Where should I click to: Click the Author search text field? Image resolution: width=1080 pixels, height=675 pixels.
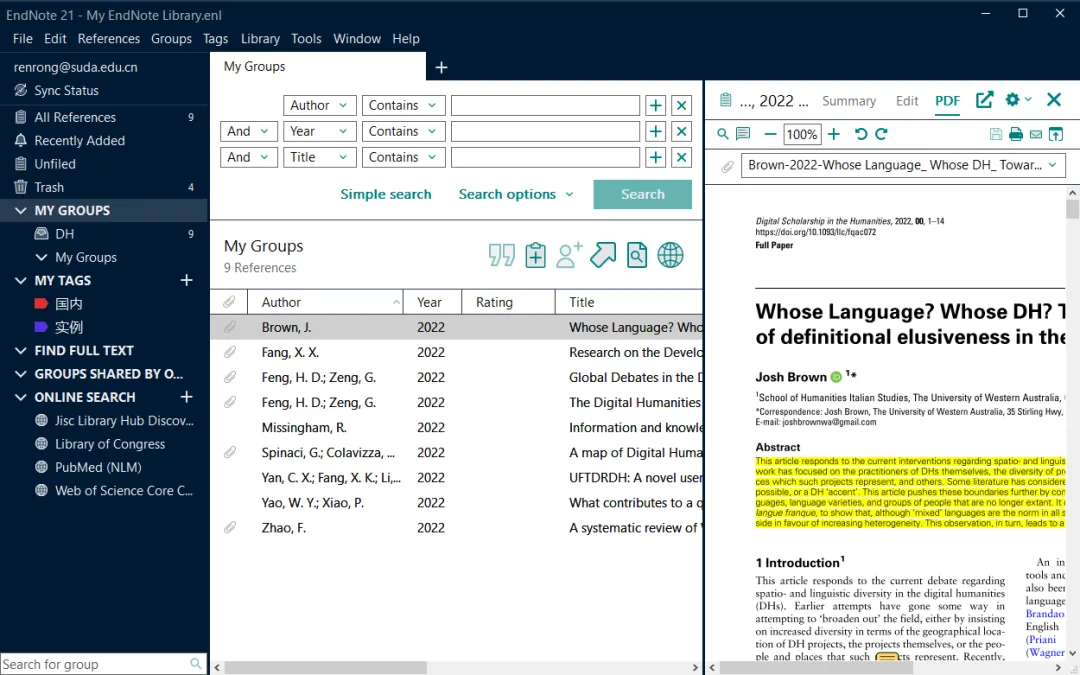tap(546, 105)
